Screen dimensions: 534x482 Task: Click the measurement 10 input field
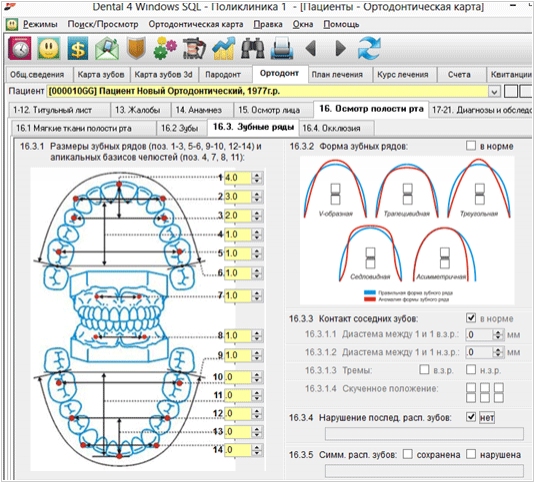pyautogui.click(x=238, y=377)
